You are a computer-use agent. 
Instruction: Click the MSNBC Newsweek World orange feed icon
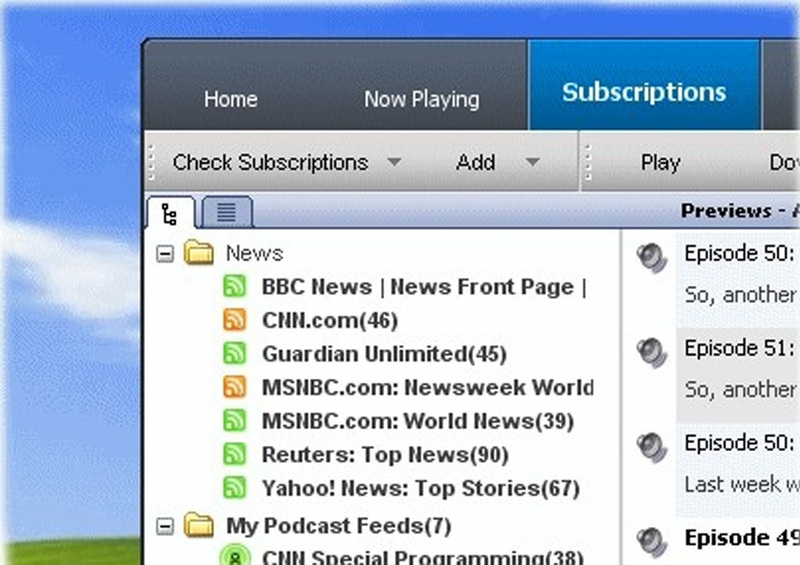[x=235, y=387]
